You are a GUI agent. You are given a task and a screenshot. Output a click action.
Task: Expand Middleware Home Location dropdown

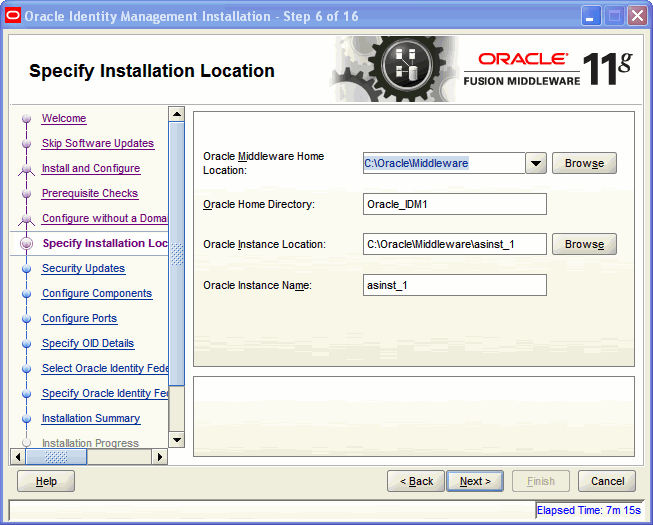click(x=536, y=163)
